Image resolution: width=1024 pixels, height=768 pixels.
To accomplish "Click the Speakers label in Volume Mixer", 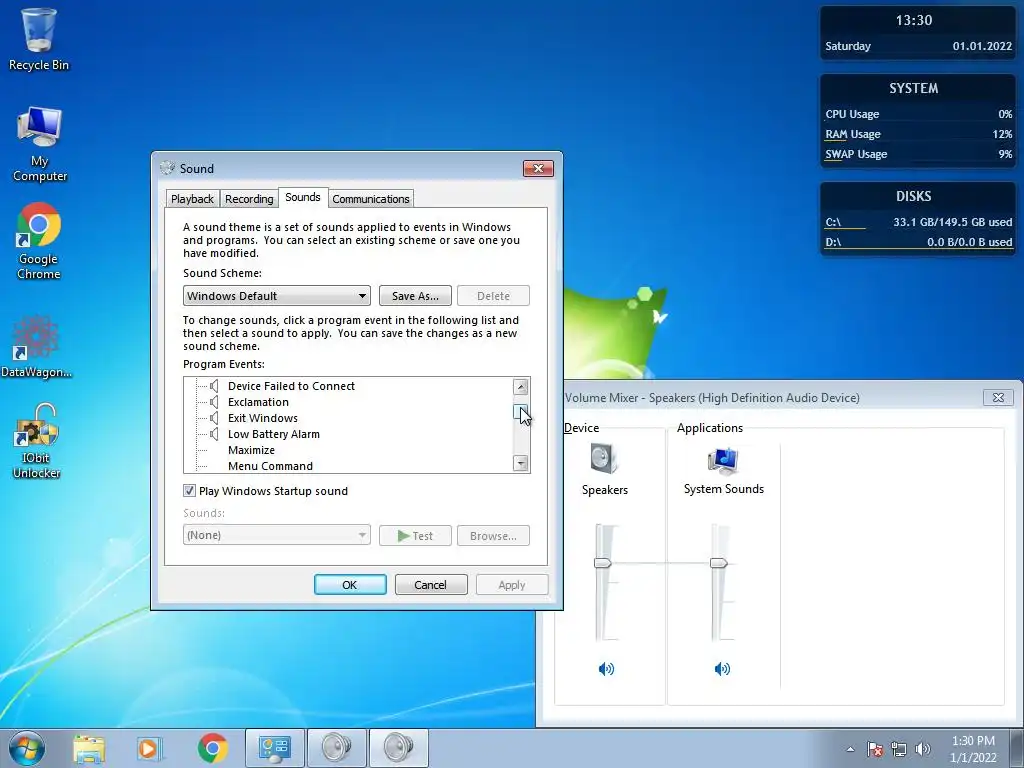I will pos(605,490).
